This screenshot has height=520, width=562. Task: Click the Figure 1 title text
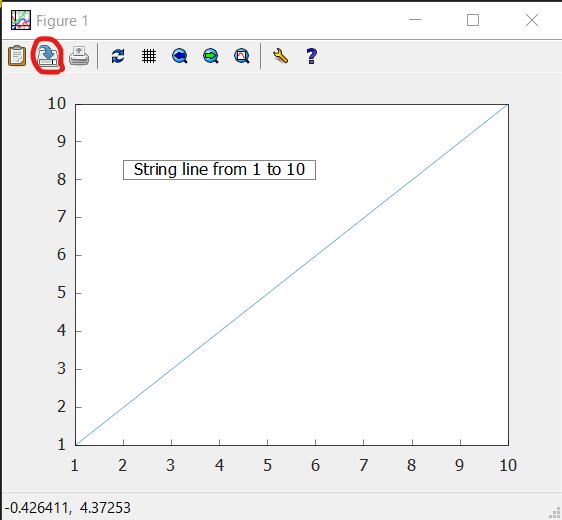[62, 21]
